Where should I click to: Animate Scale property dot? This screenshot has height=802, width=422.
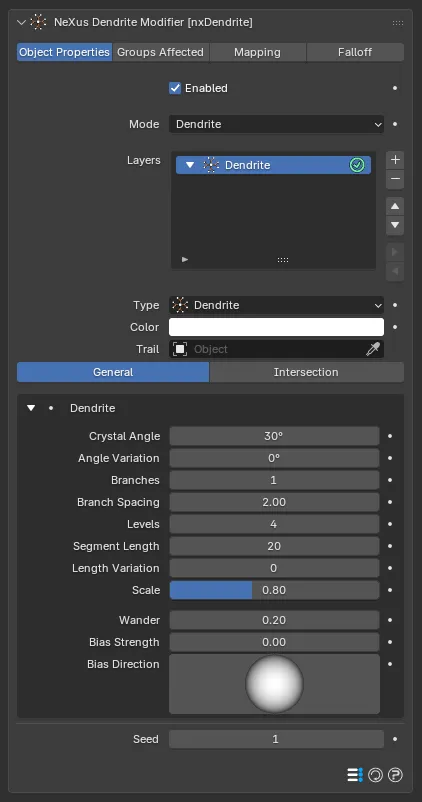390,590
